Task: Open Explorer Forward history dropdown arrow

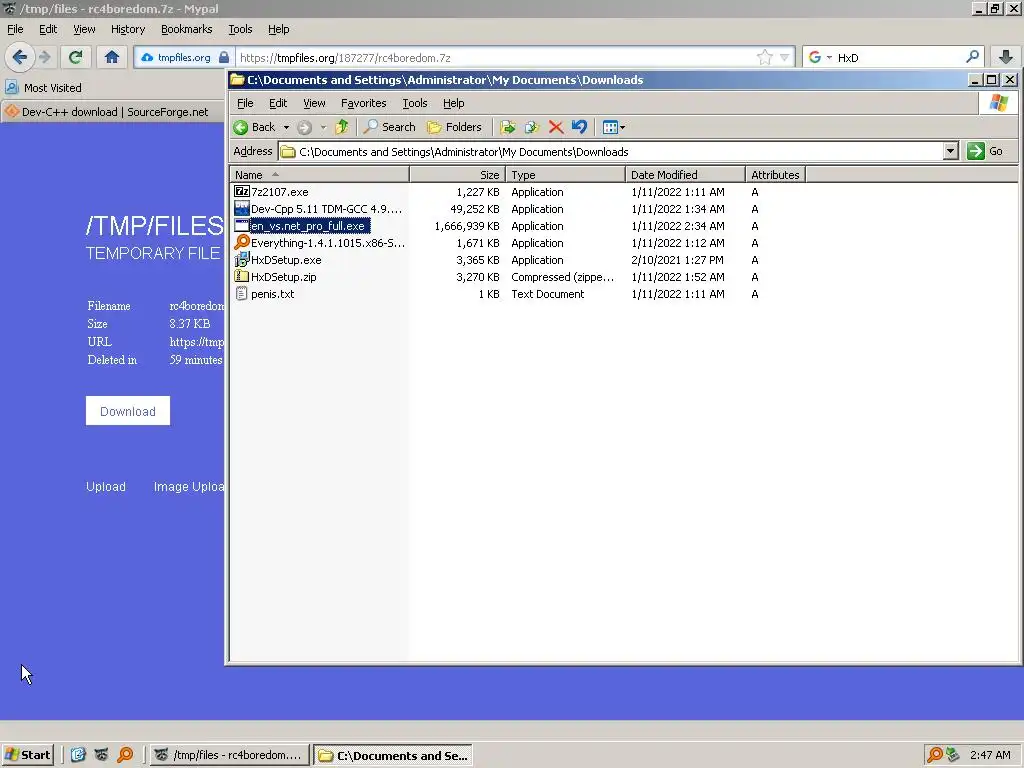Action: tap(323, 127)
